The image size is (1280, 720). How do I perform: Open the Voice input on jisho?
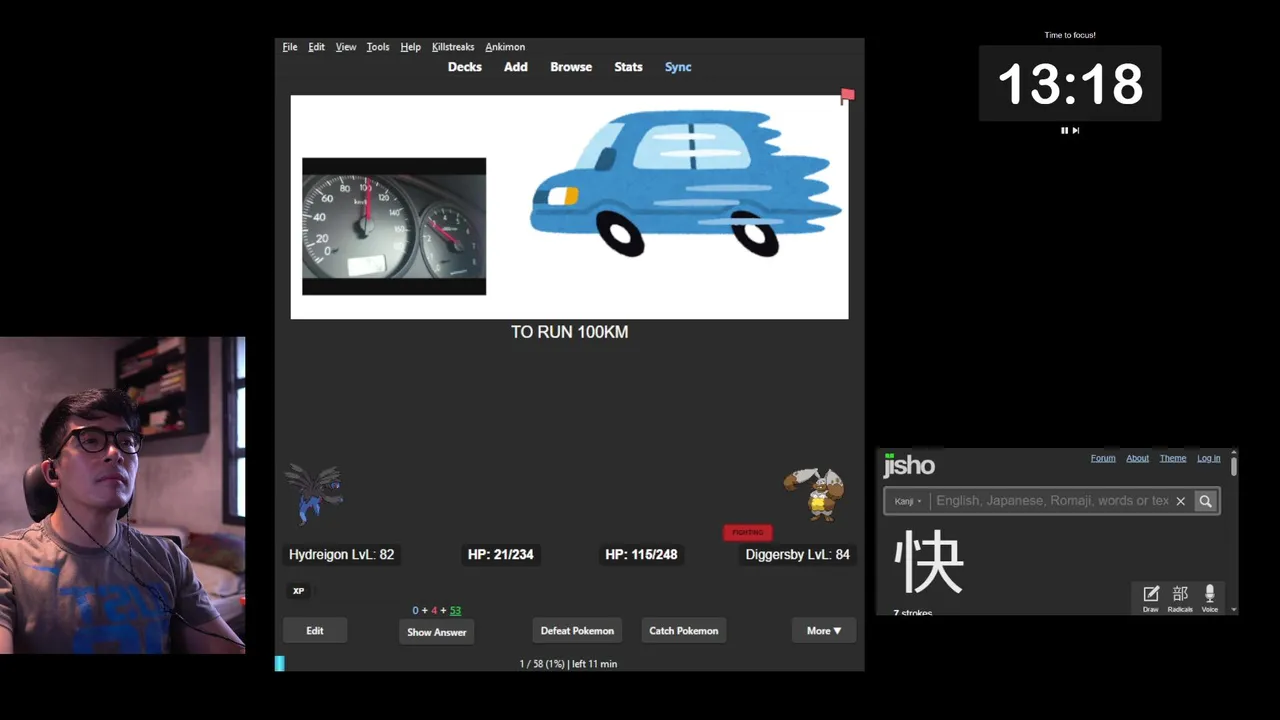[1210, 598]
